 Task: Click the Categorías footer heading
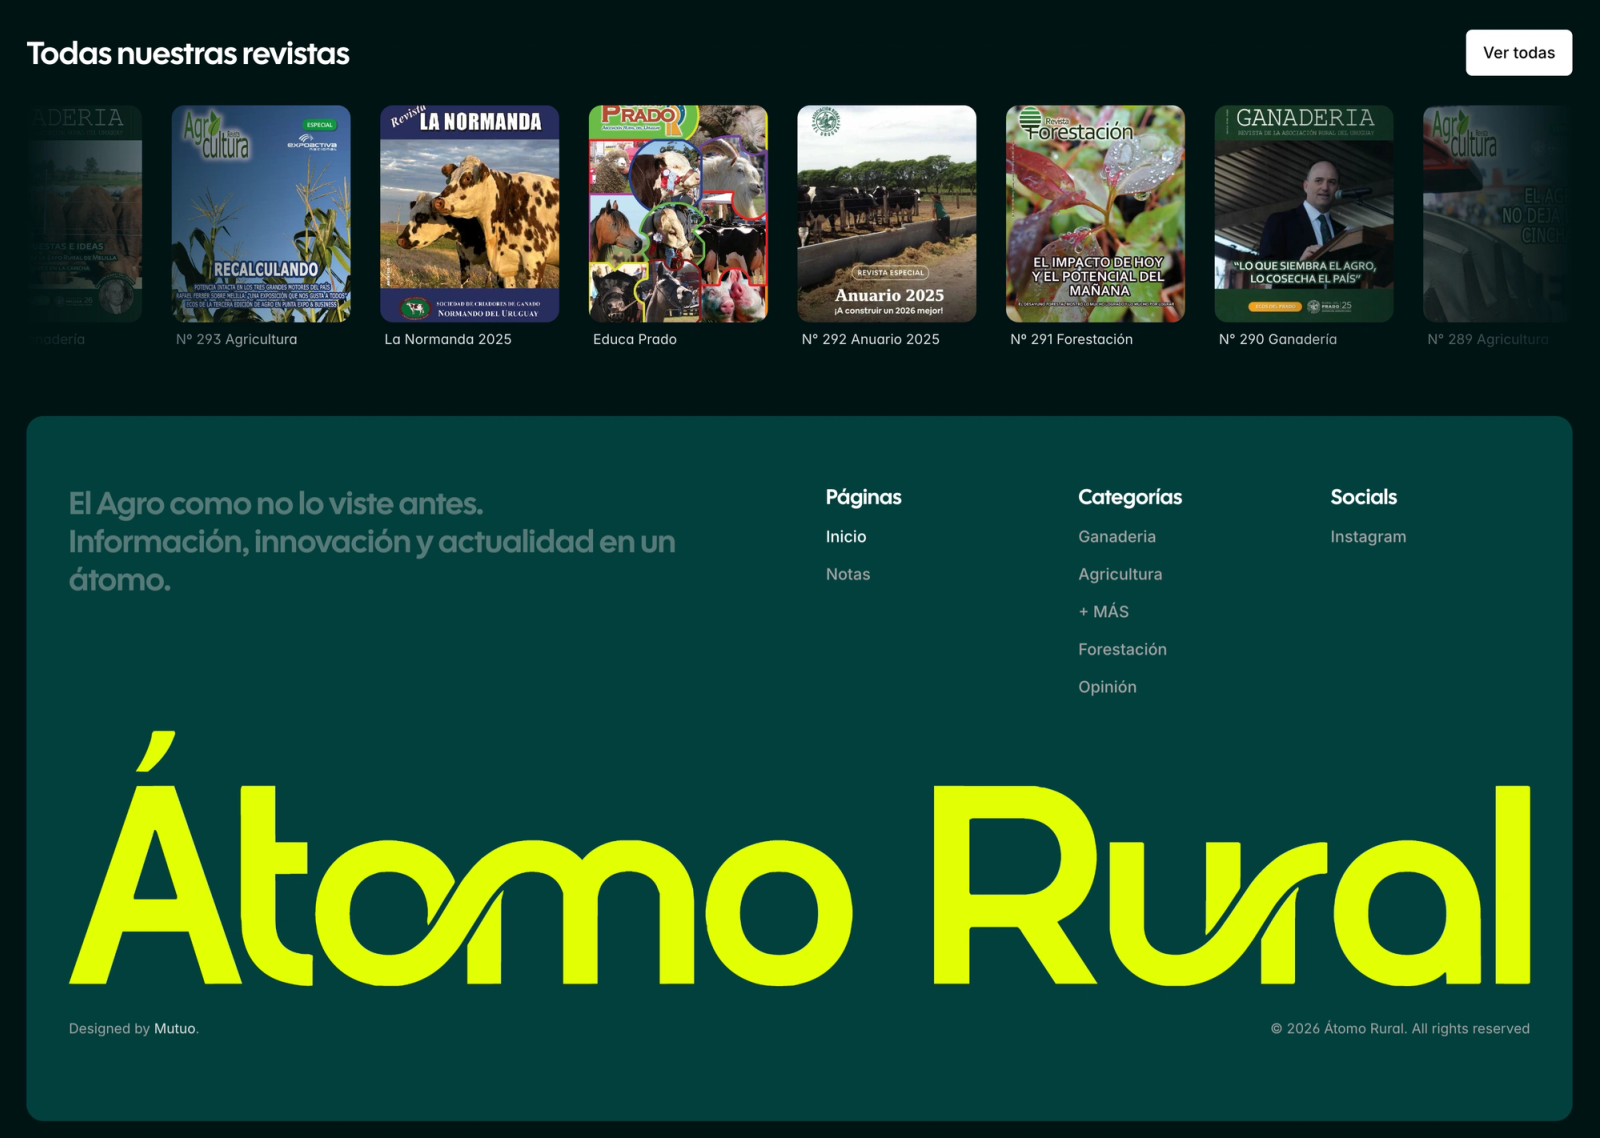coord(1130,497)
